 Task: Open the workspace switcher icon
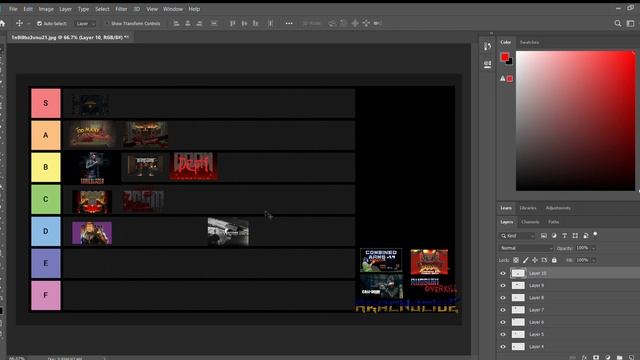631,24
